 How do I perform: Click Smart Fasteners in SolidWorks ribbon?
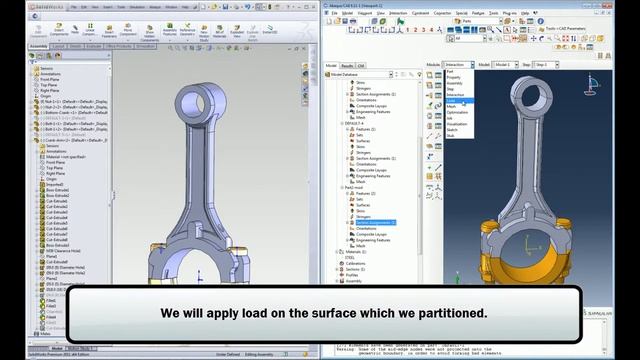coord(109,31)
